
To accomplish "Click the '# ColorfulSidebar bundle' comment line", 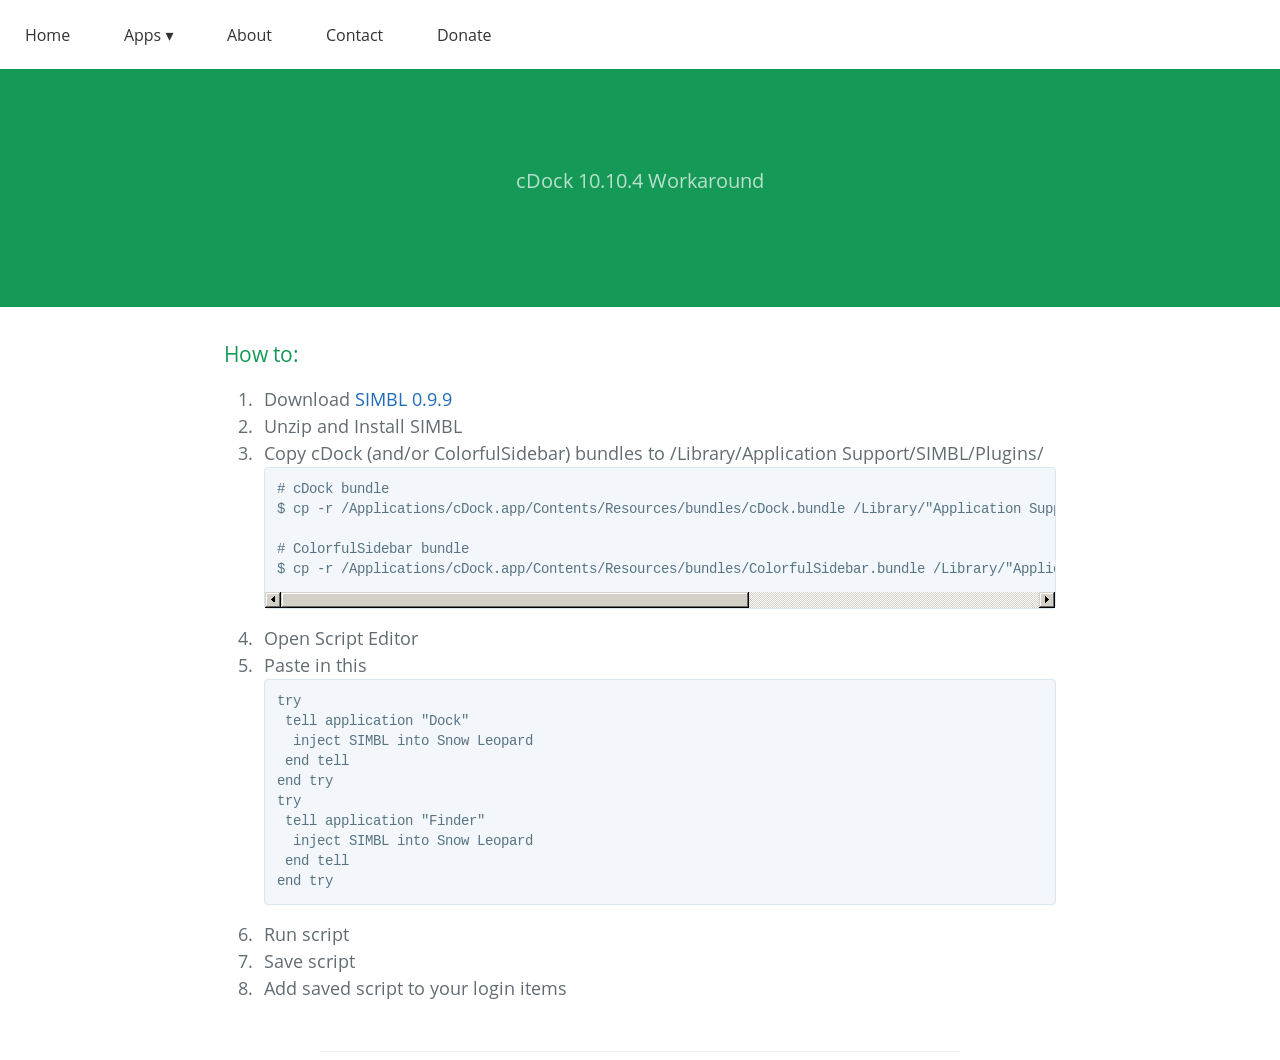I will pos(373,549).
